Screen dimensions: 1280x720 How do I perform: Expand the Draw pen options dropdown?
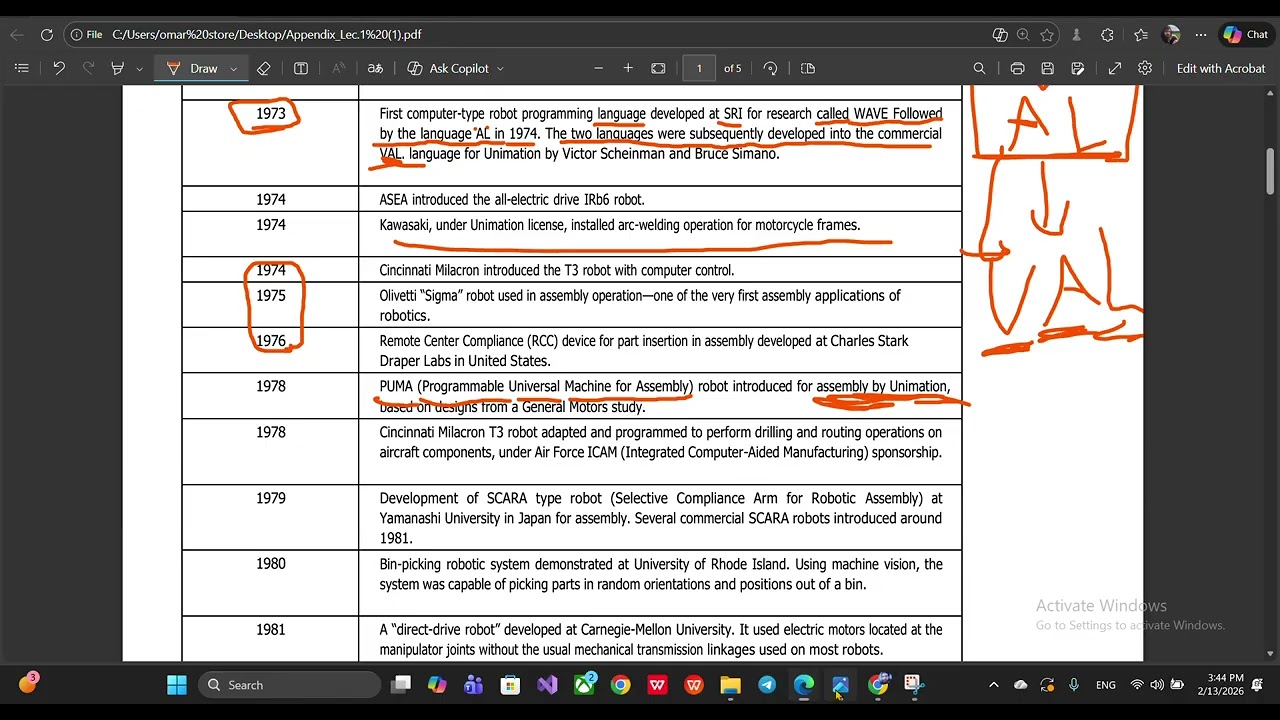234,68
